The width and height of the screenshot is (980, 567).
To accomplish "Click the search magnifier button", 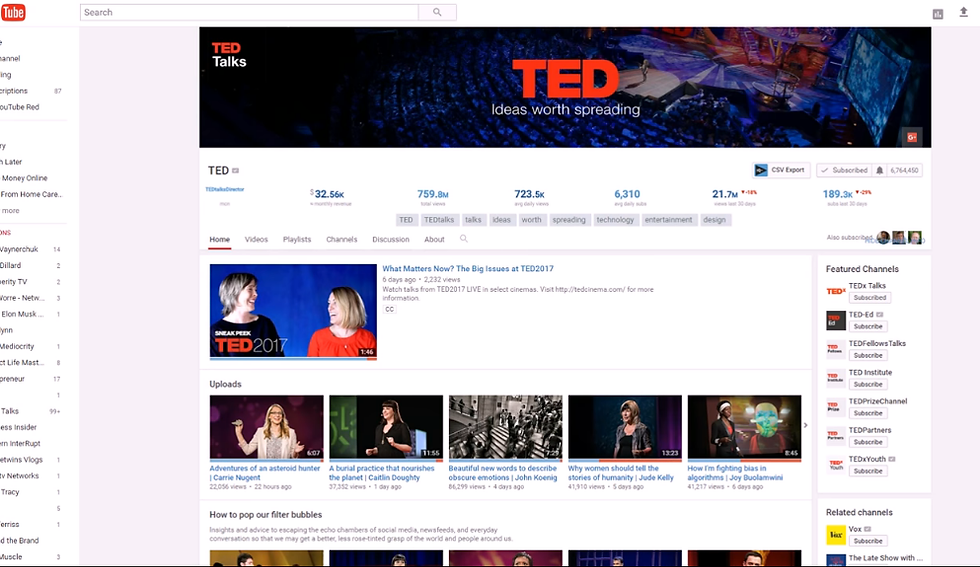I will tap(437, 12).
